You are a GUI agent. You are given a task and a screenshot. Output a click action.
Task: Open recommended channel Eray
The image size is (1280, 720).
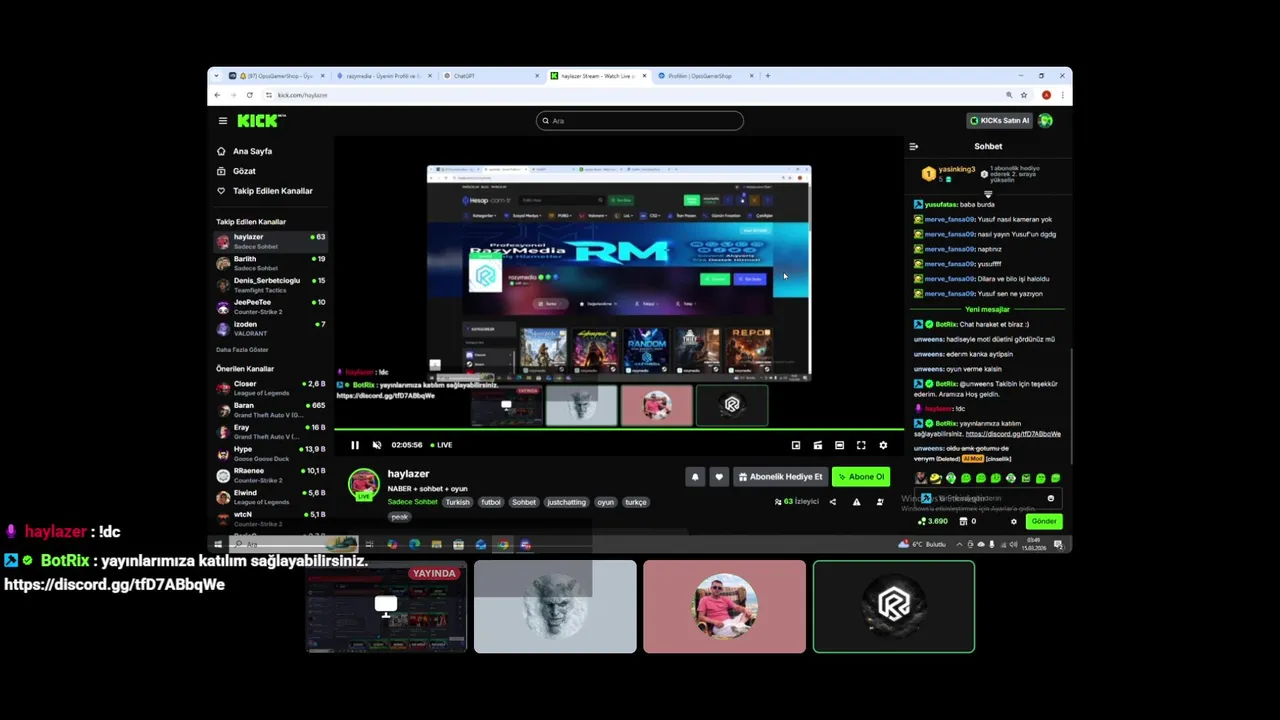(x=271, y=432)
